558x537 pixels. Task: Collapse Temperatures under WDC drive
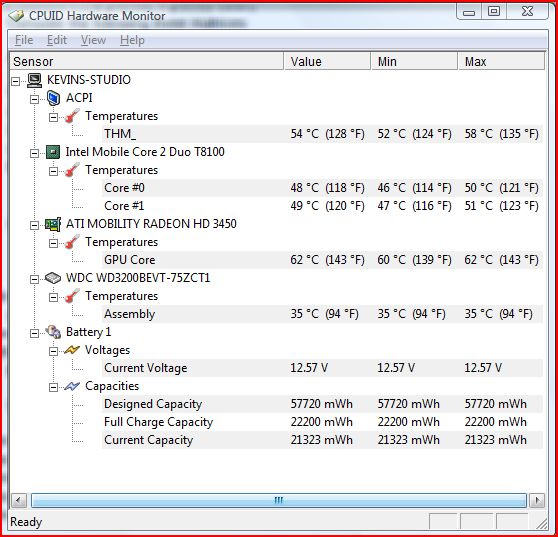tap(53, 298)
